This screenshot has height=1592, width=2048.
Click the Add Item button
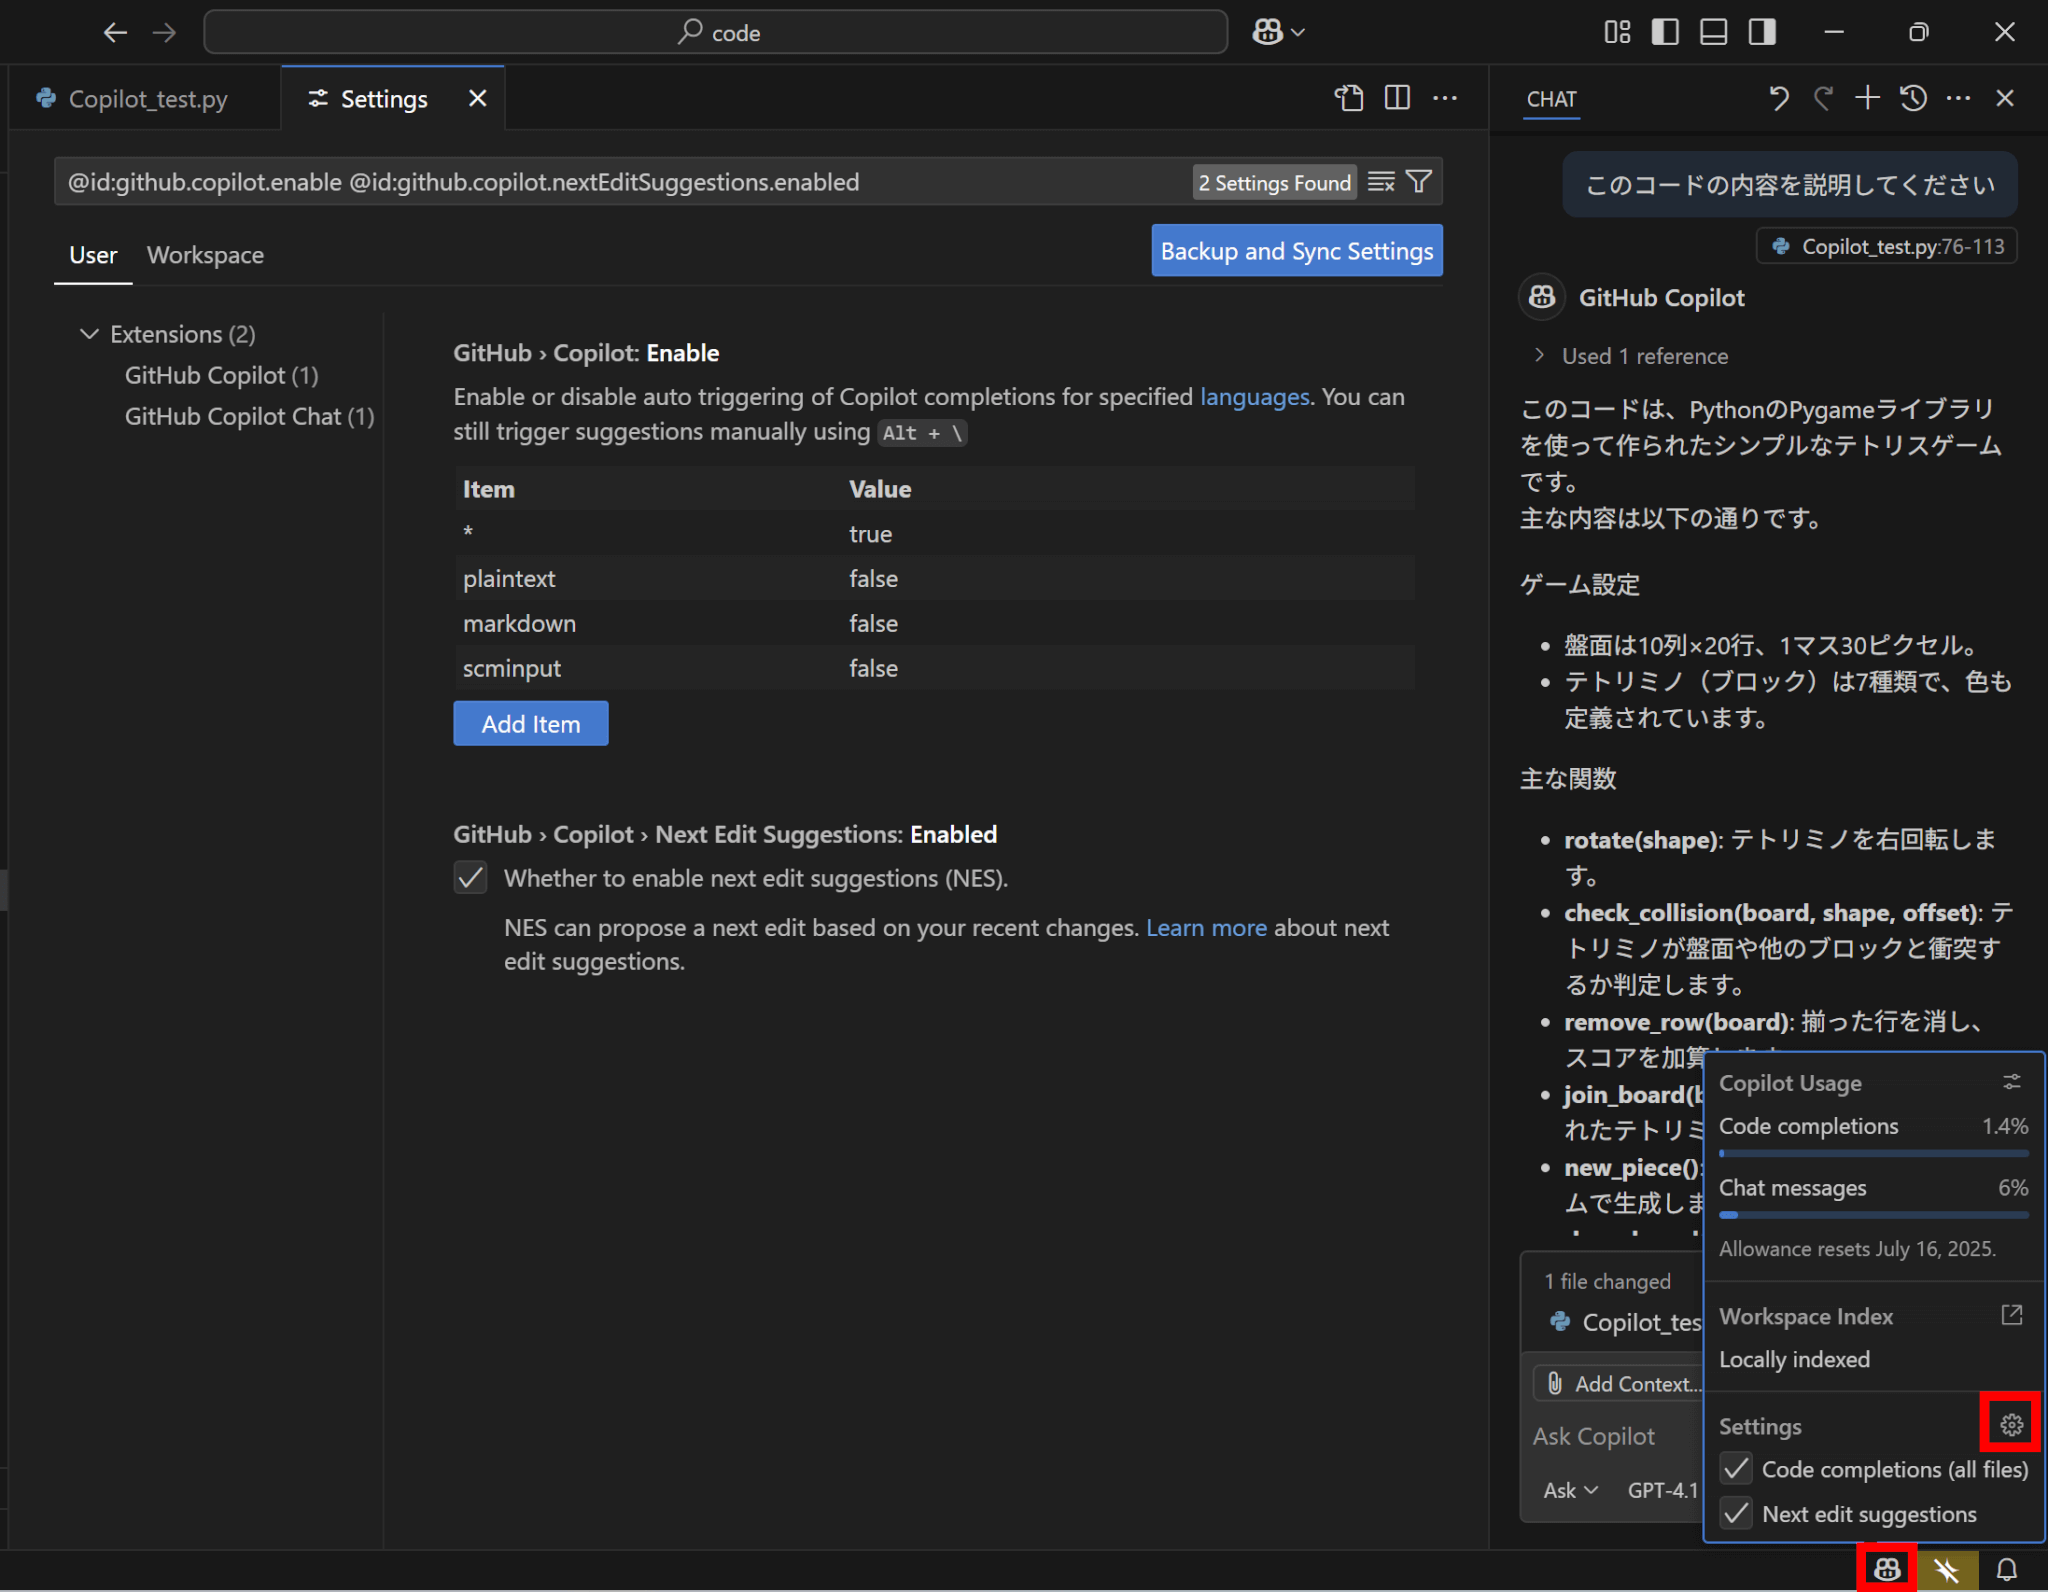tap(530, 724)
